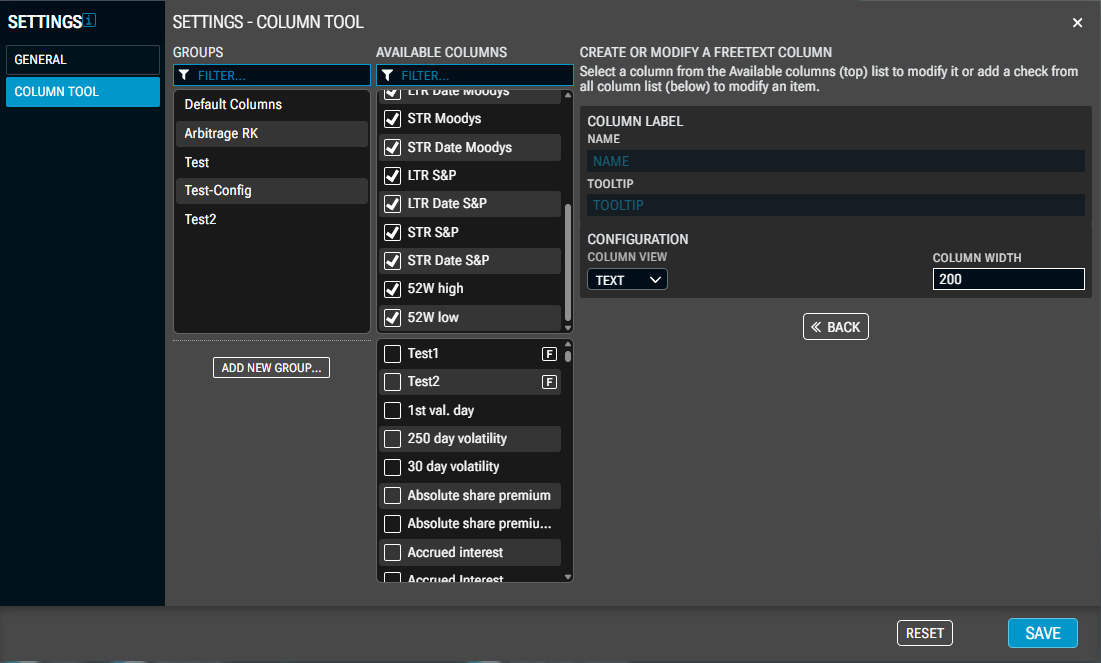Click the filter funnel icon in Available Columns
Viewport: 1101px width, 663px height.
coord(387,75)
